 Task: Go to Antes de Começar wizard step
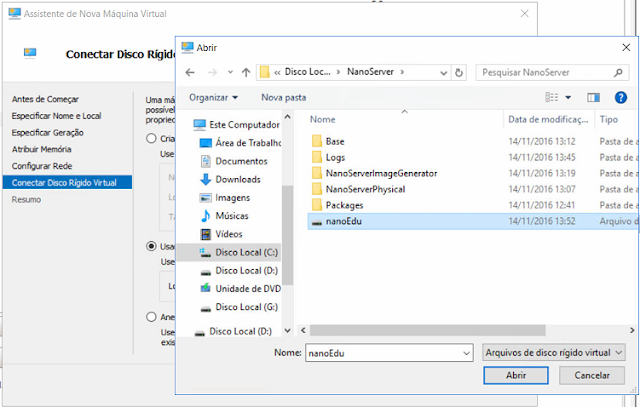45,99
